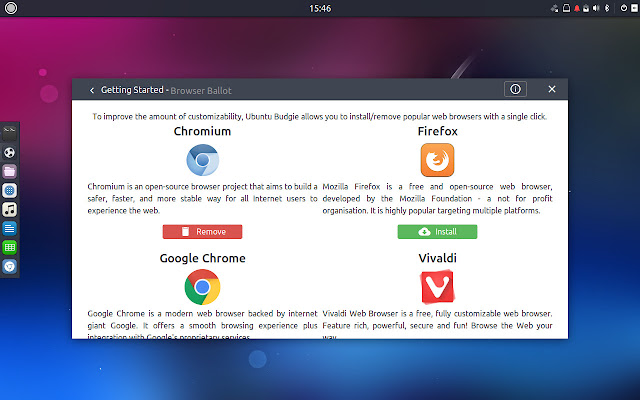Select the Chromium heading

coord(202,131)
